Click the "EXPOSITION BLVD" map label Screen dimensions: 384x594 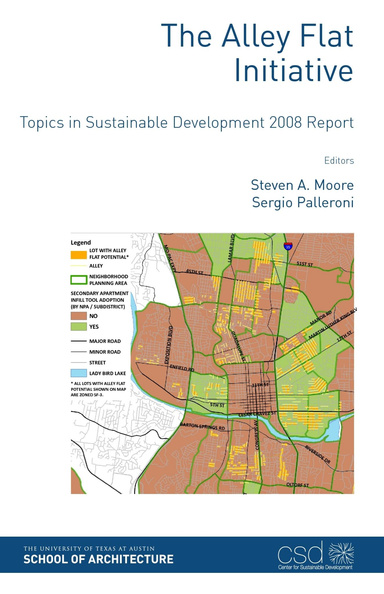click(170, 345)
